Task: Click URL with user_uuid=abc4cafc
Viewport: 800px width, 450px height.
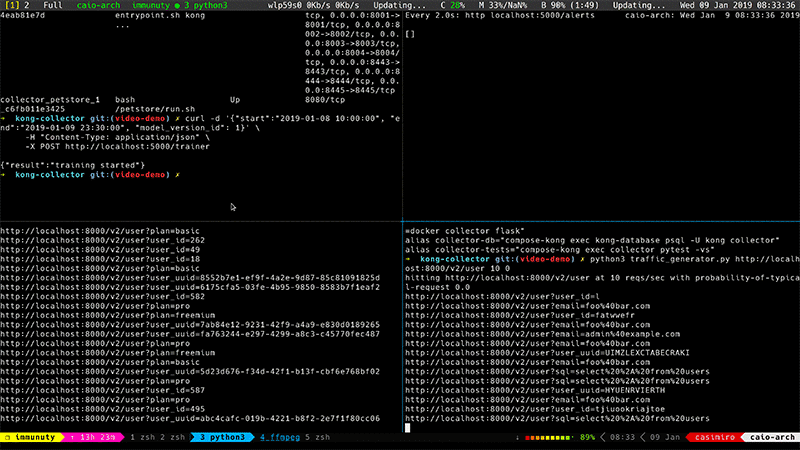Action: point(190,418)
